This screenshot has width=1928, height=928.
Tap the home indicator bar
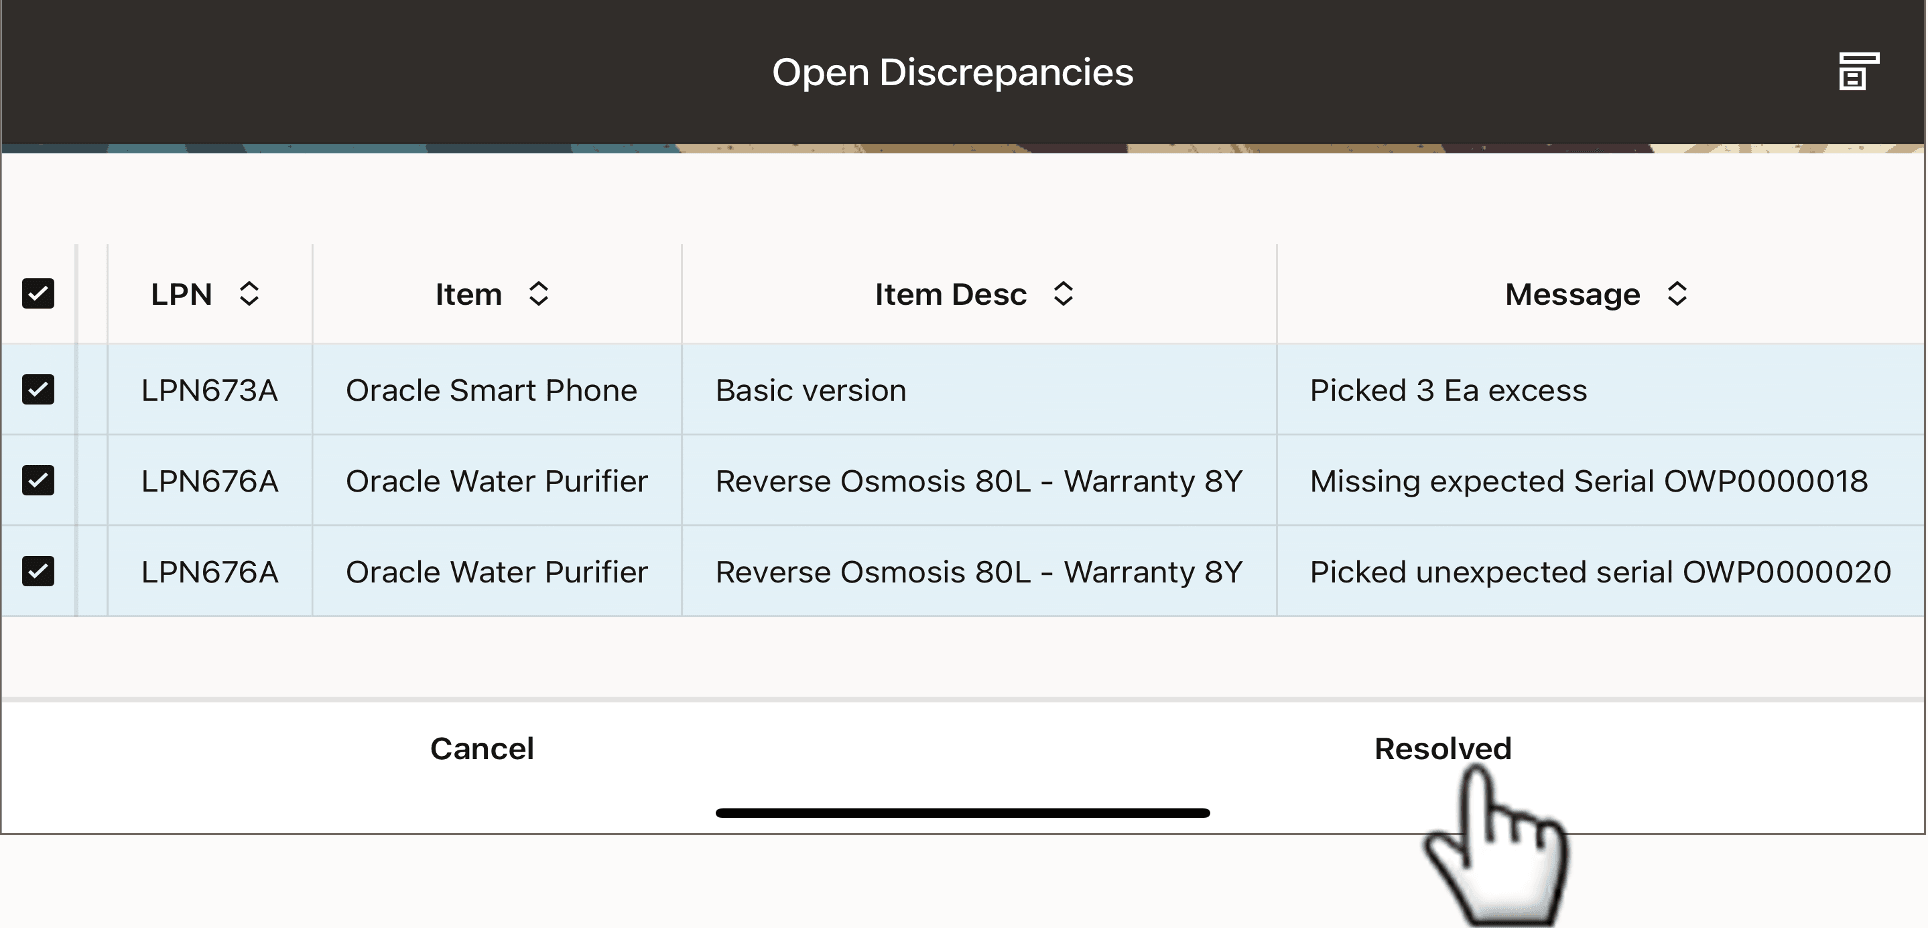(x=961, y=813)
